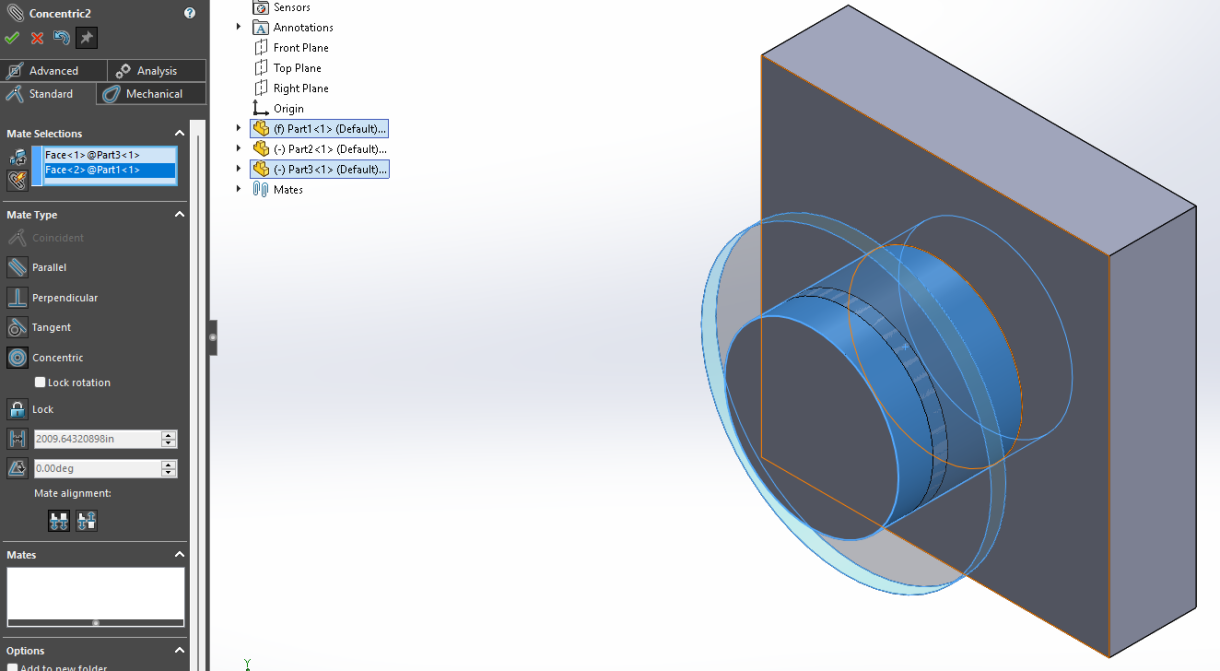Expand the Annotations tree node
1220x671 pixels.
pos(239,27)
